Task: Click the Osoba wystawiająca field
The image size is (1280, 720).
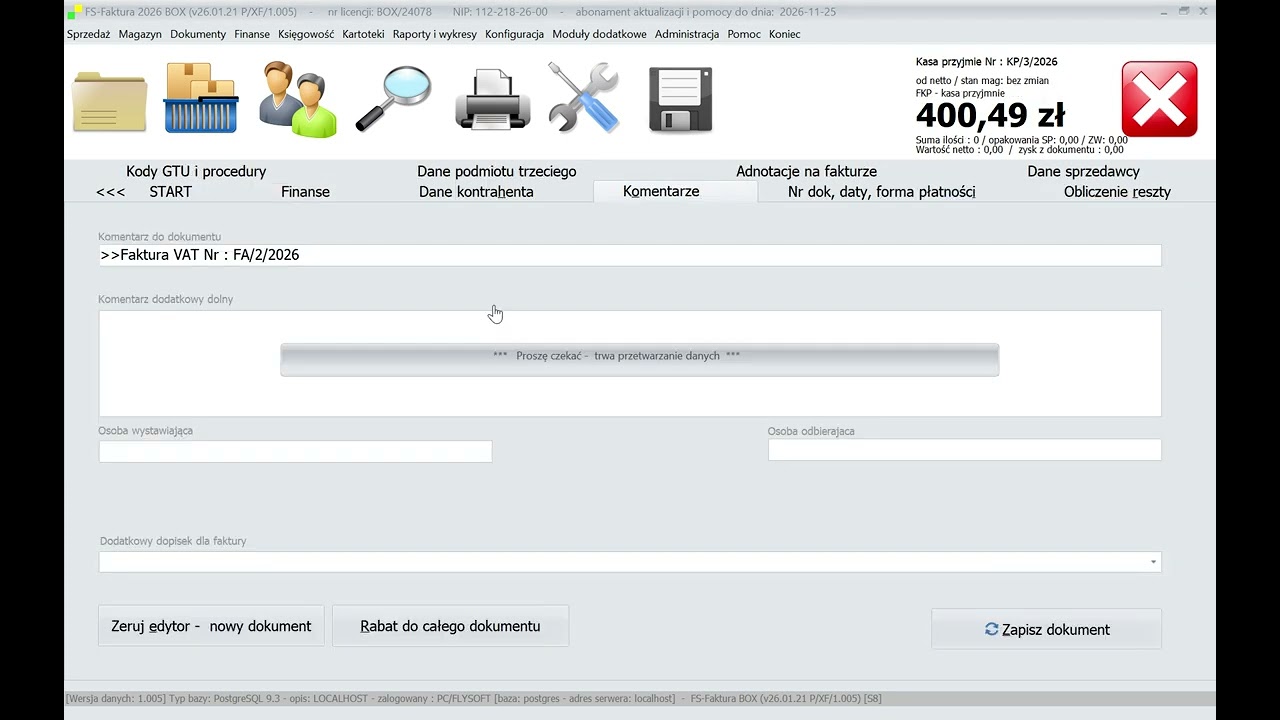Action: click(x=295, y=451)
